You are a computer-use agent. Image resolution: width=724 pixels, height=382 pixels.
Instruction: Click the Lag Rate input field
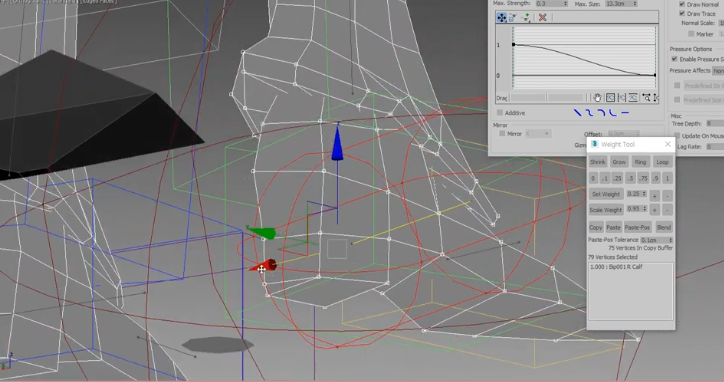(715, 146)
